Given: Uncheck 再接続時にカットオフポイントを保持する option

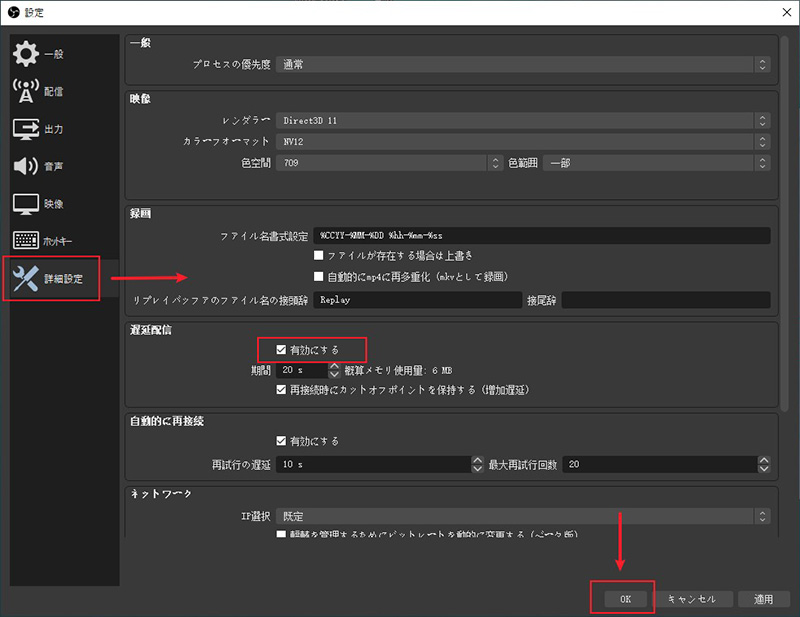Looking at the screenshot, I should click(283, 390).
